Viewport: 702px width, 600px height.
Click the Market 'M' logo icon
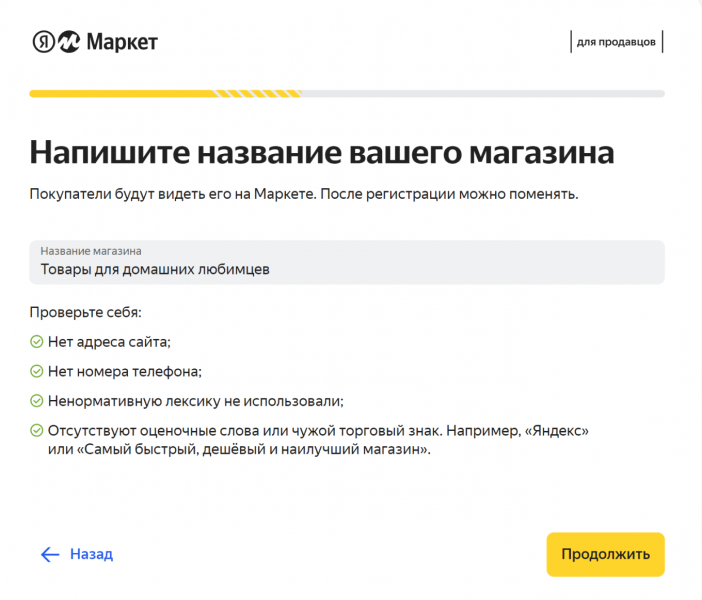click(x=69, y=42)
